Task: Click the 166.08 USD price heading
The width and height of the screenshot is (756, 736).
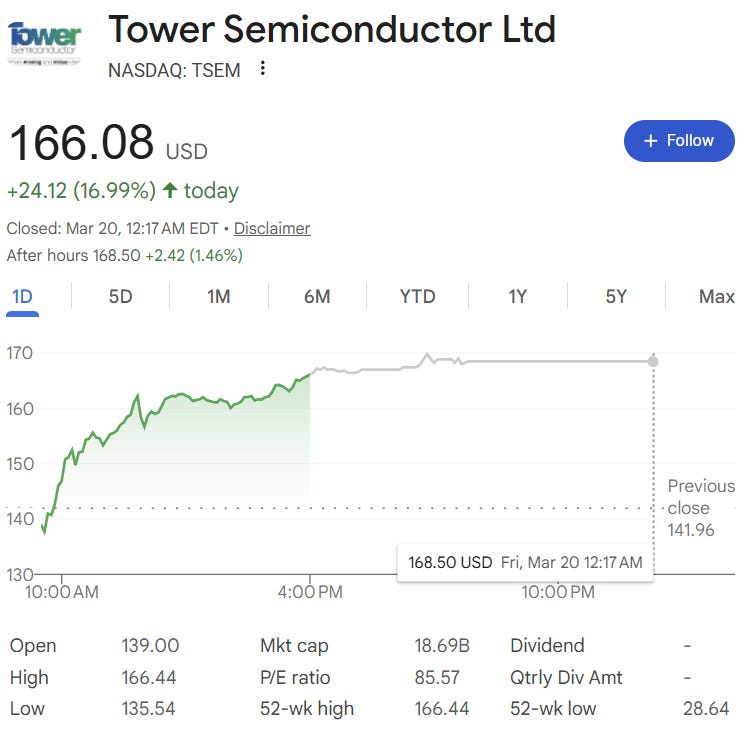Action: (x=108, y=143)
